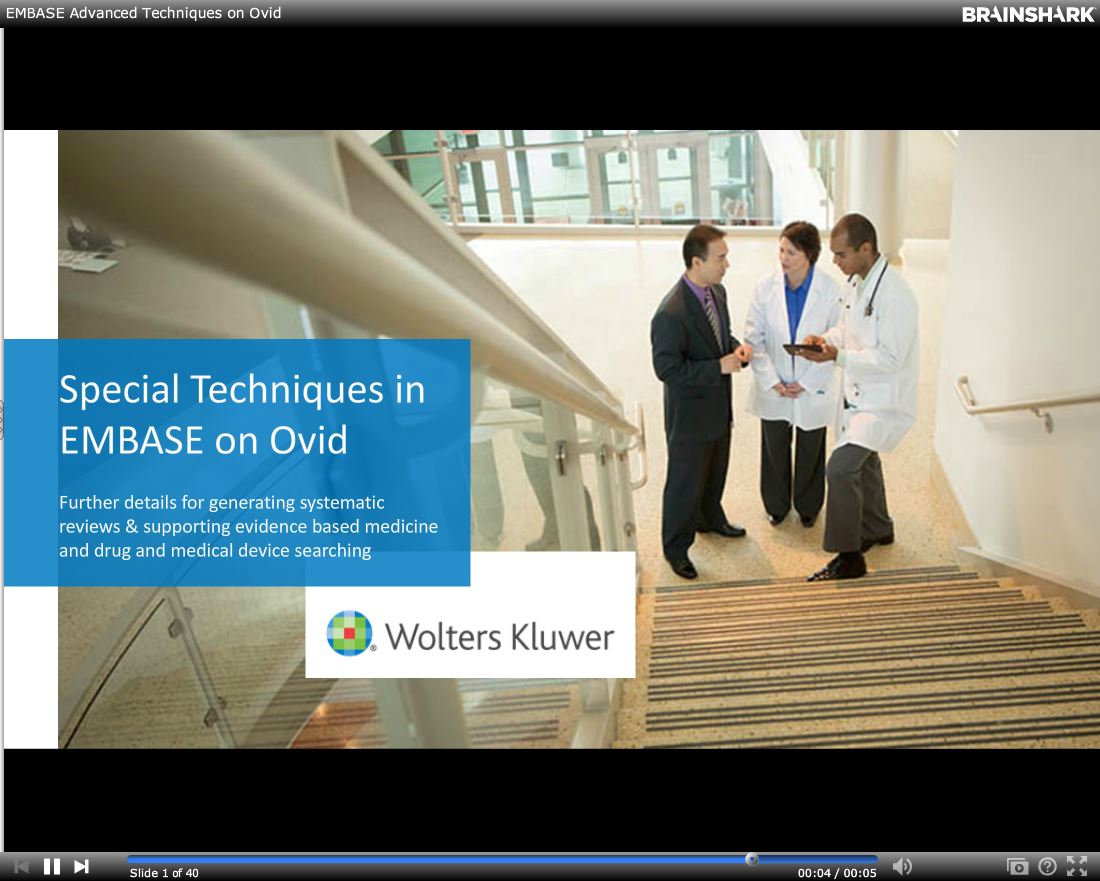This screenshot has width=1100, height=881.
Task: Go back to the previous slide
Action: click(x=22, y=866)
